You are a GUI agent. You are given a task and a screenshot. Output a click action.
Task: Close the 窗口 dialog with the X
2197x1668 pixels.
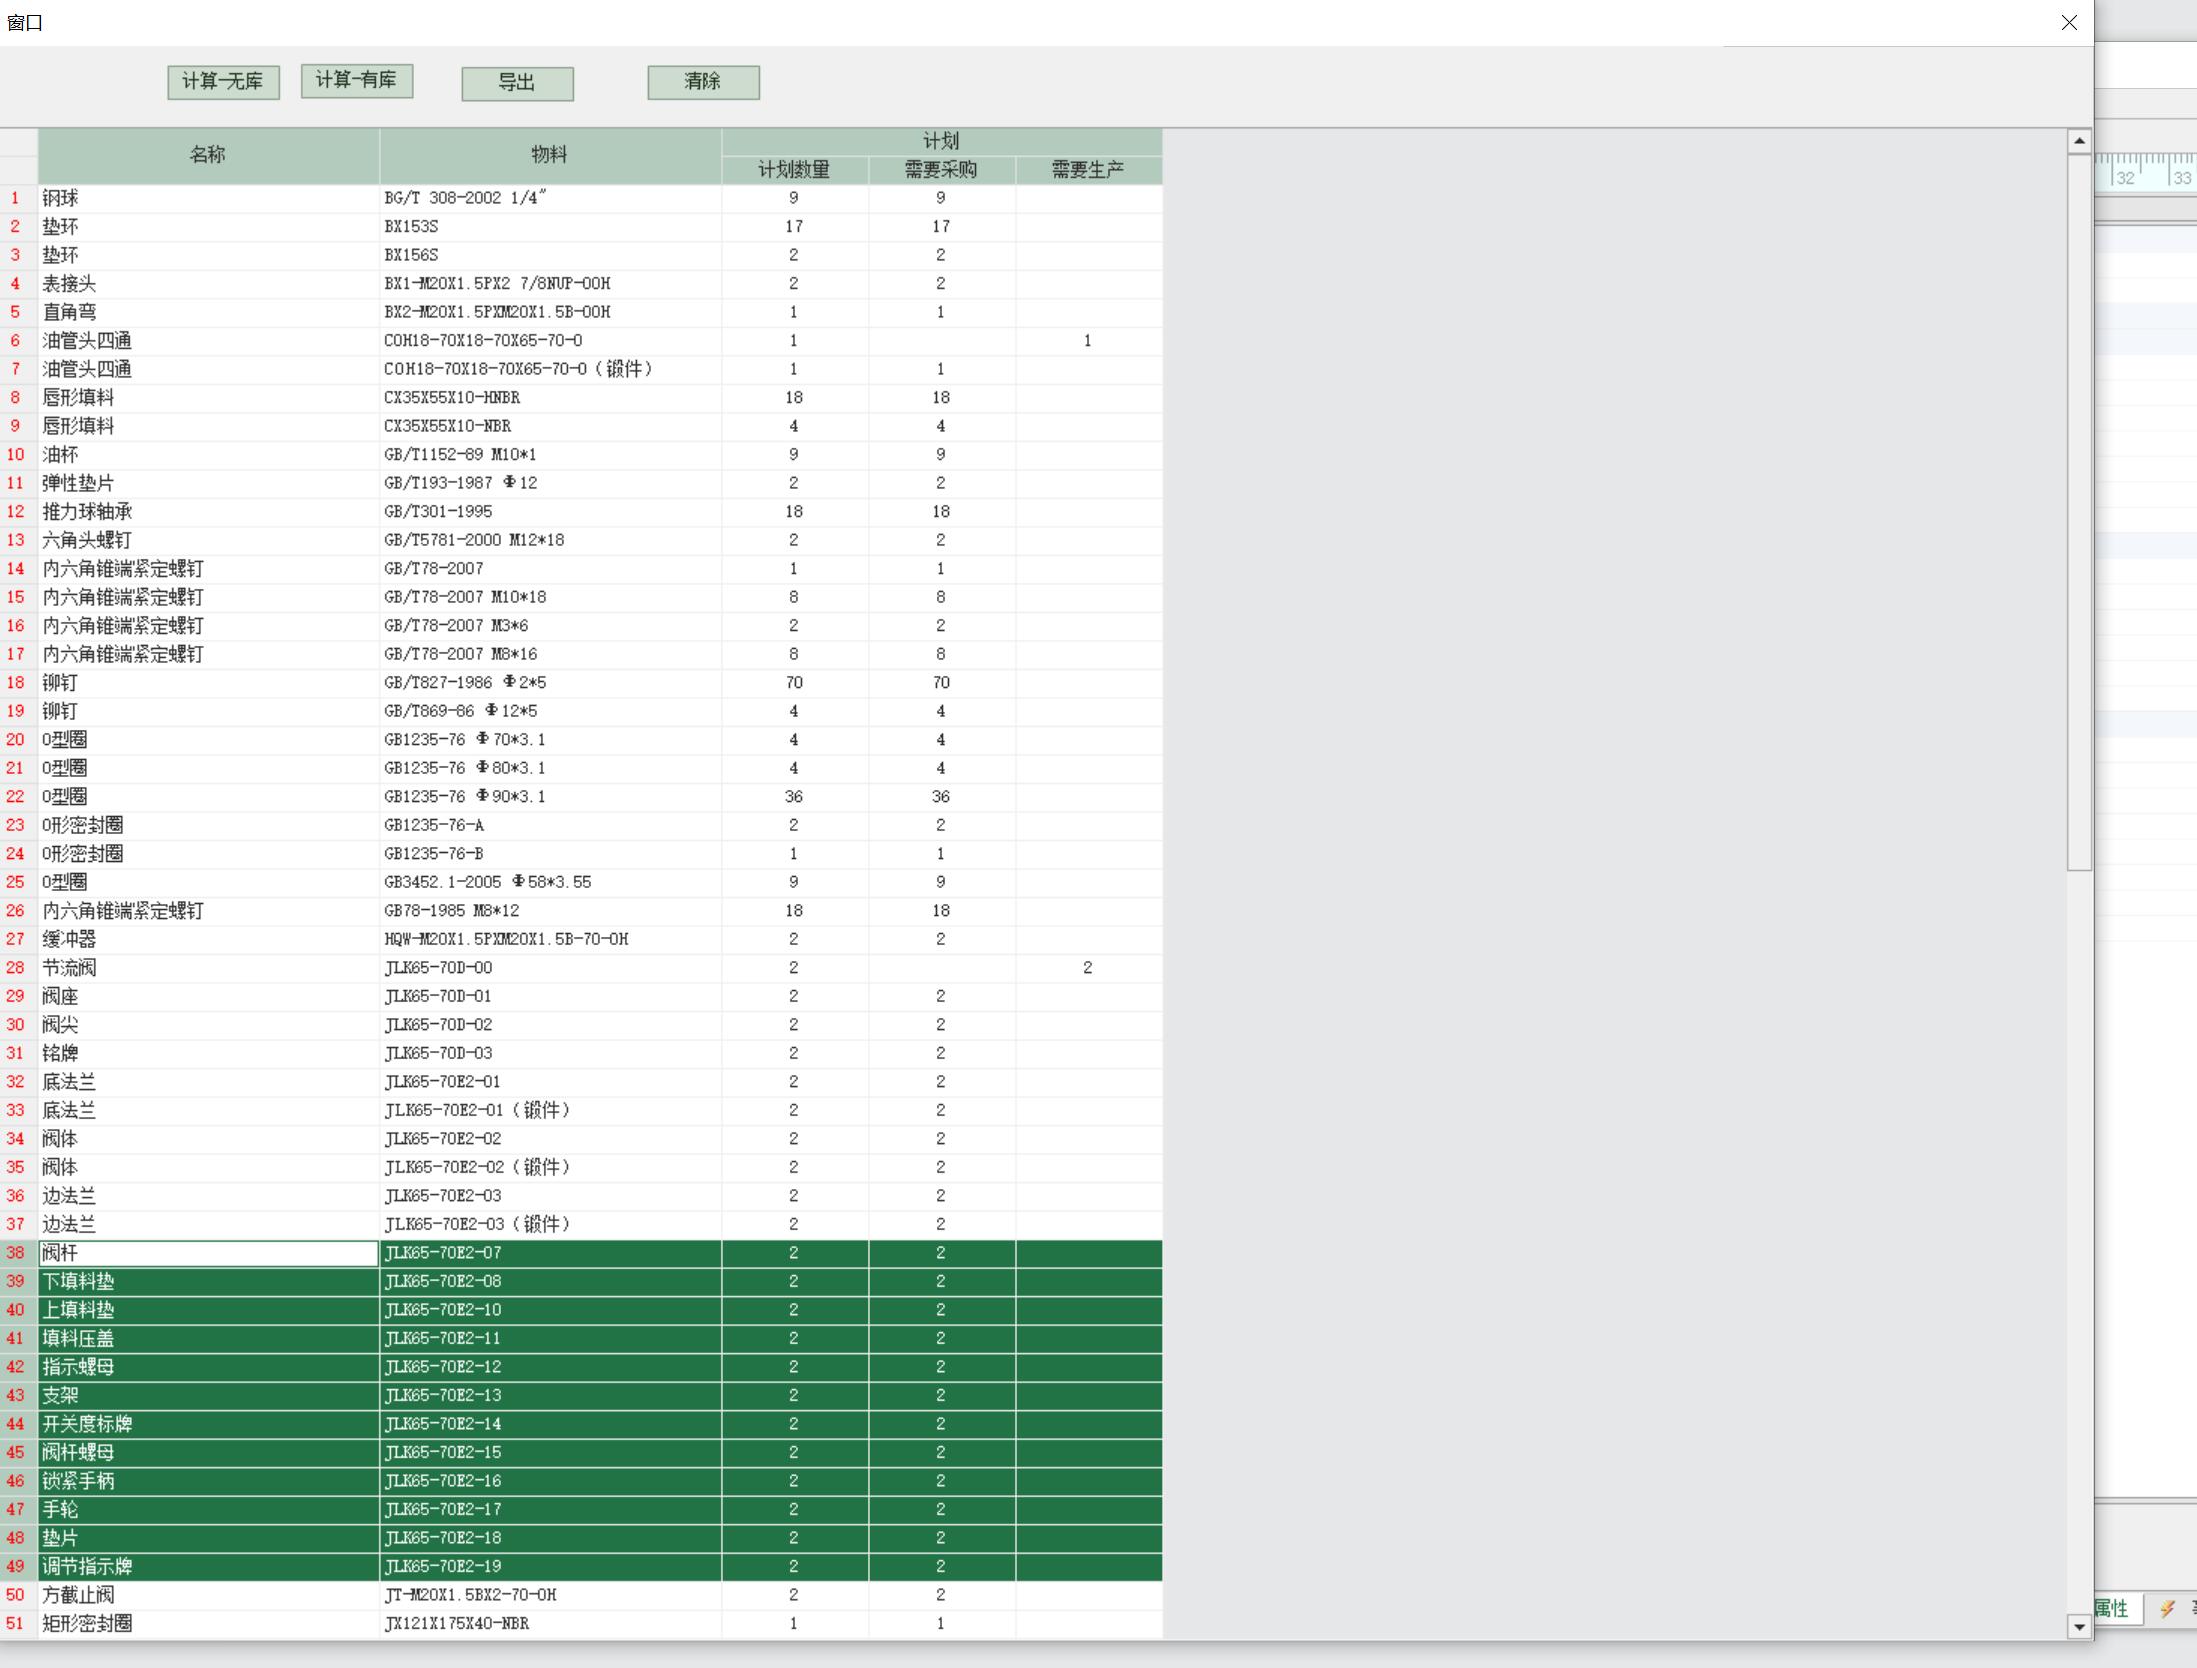coord(2069,22)
